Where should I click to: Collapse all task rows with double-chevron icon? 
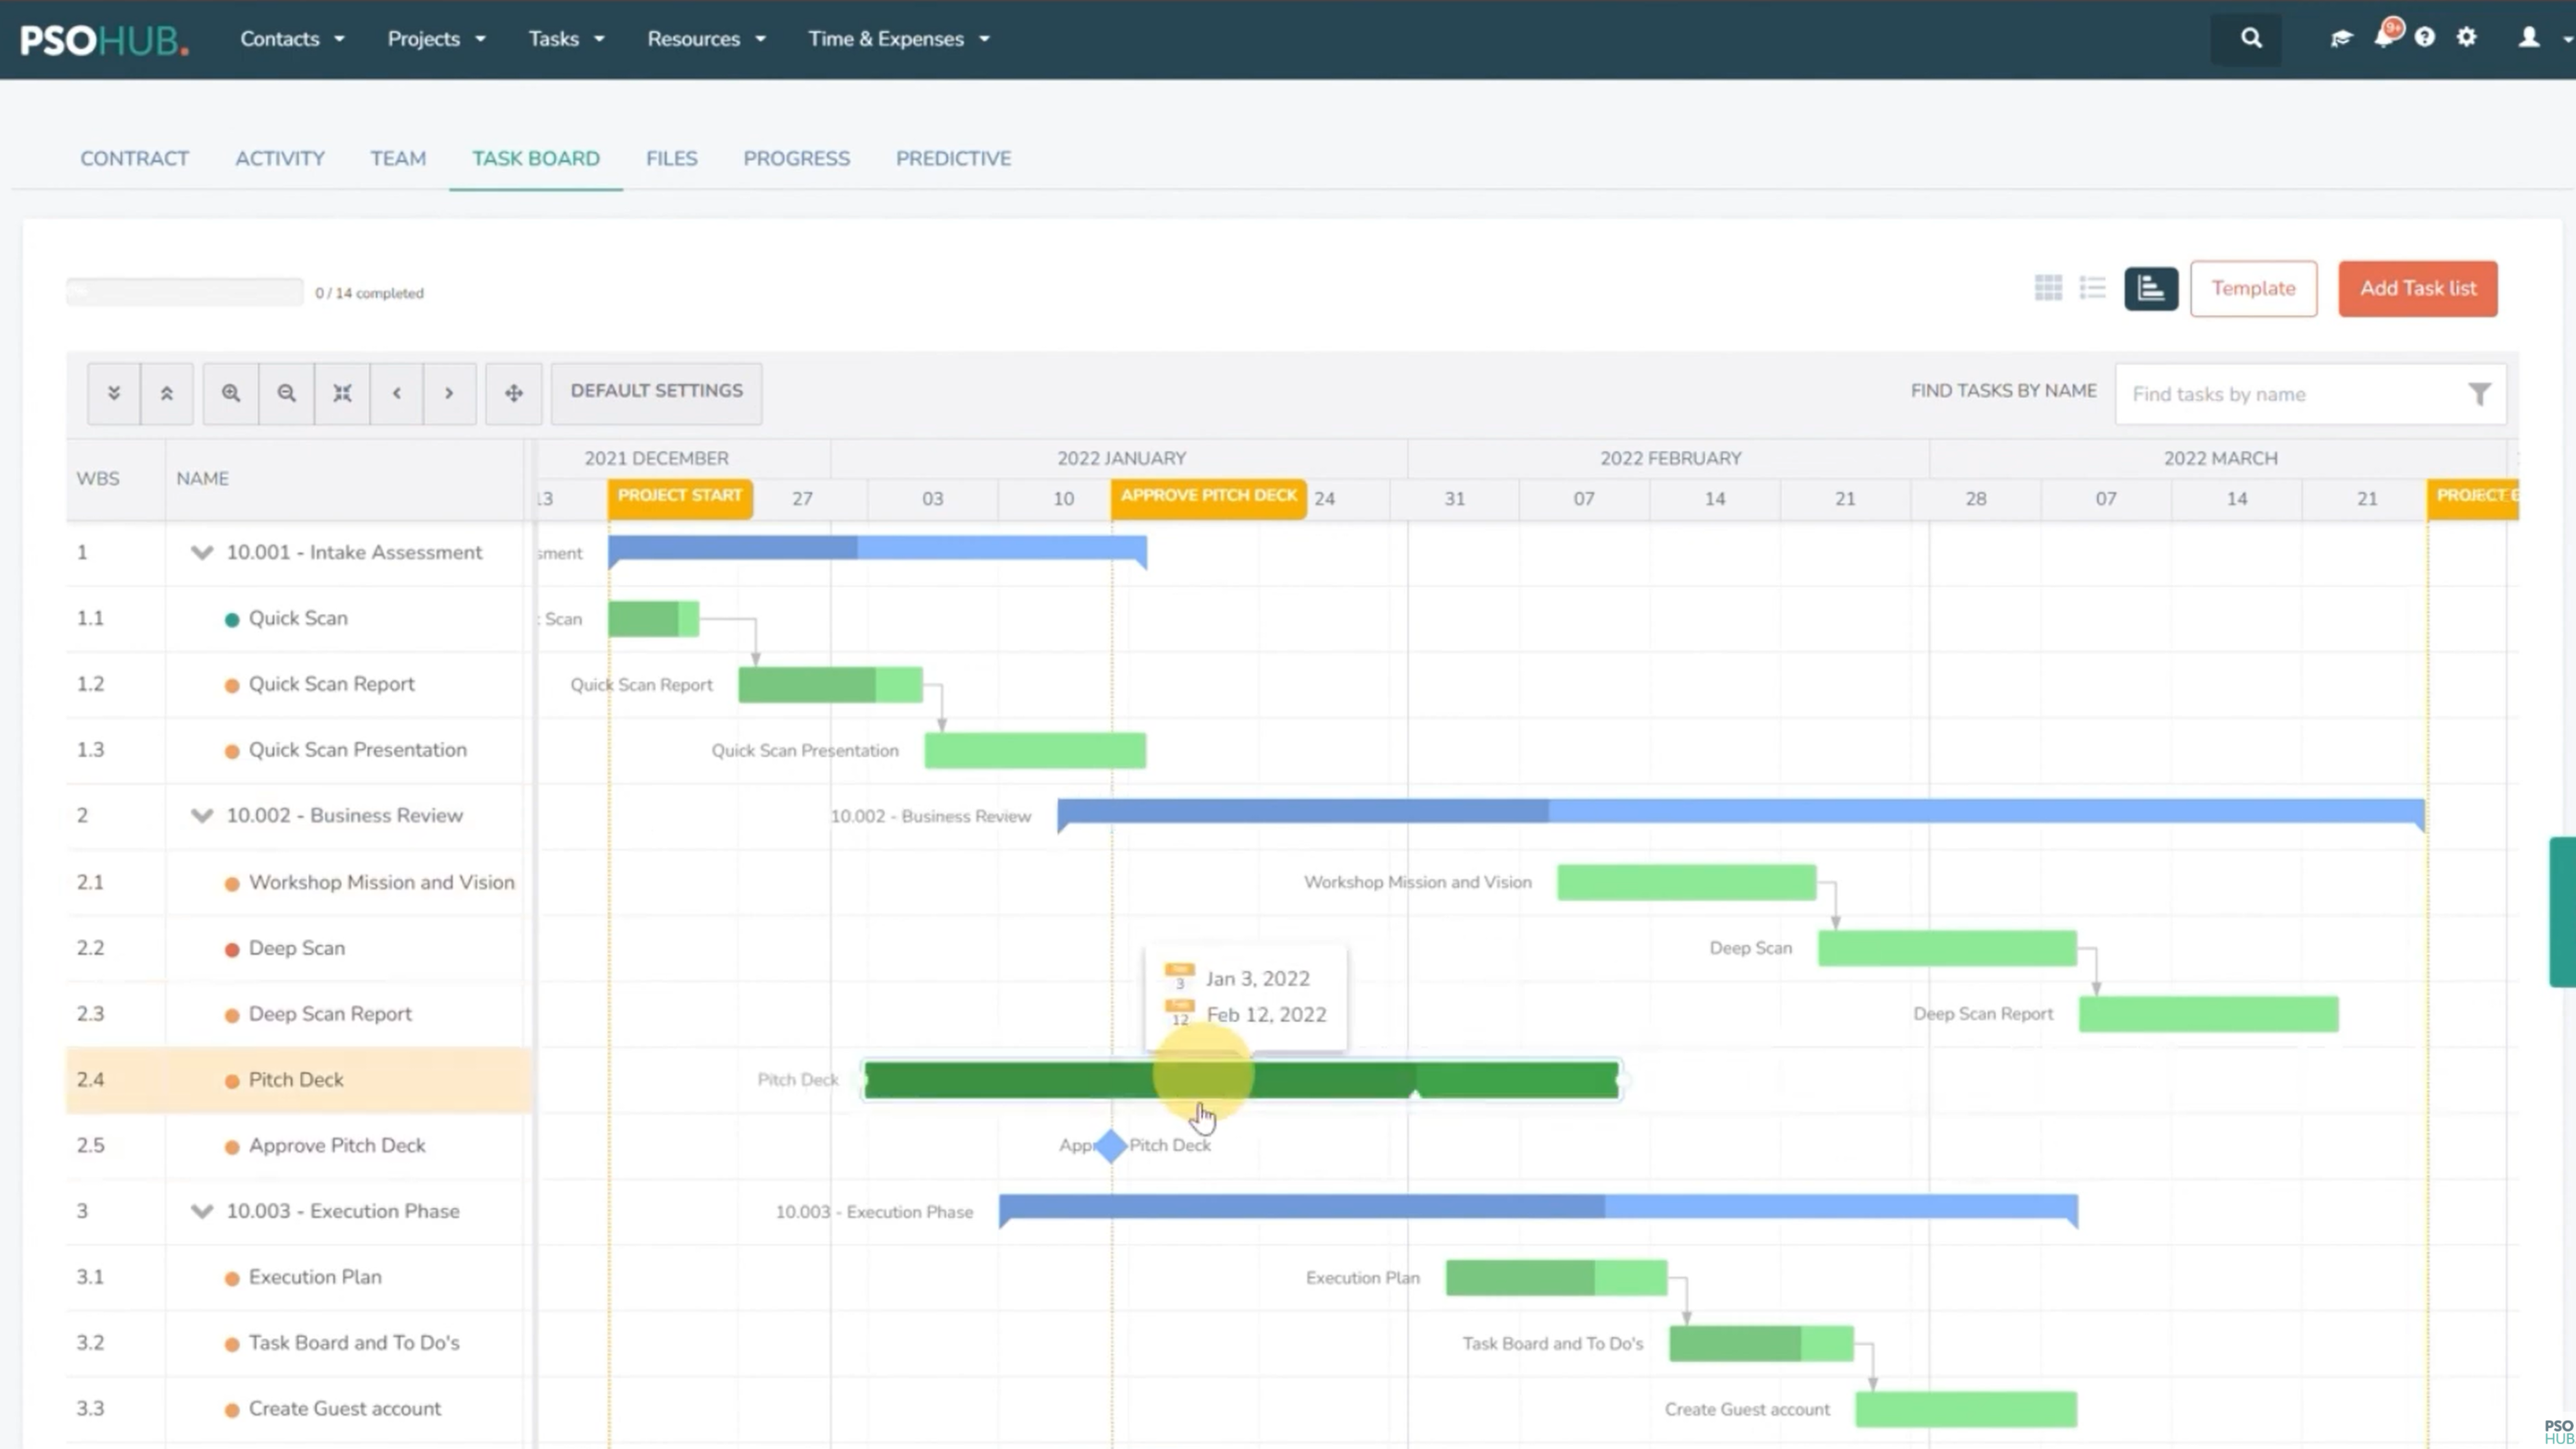click(167, 392)
